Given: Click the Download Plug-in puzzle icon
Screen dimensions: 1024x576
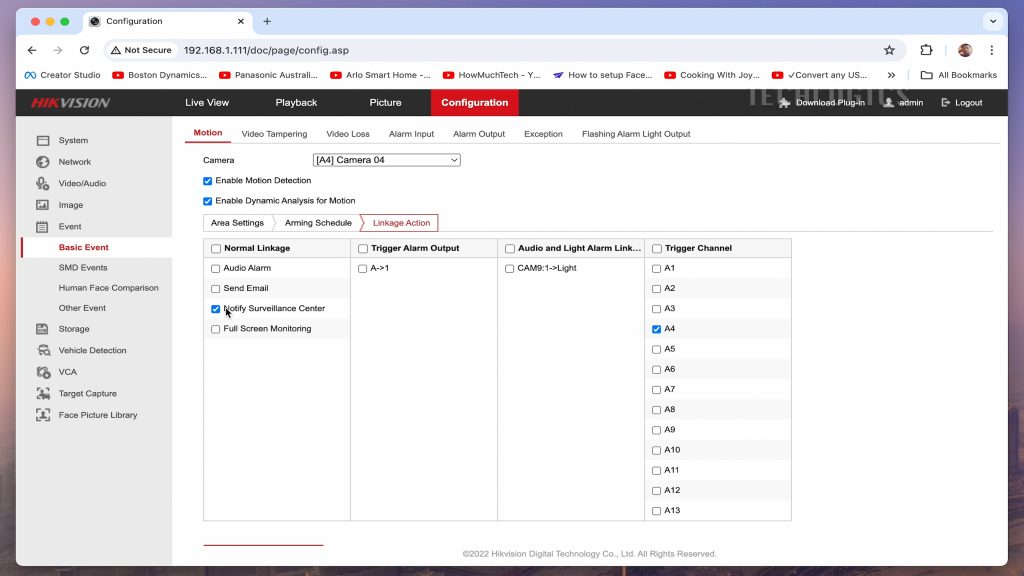Looking at the screenshot, I should coord(785,103).
